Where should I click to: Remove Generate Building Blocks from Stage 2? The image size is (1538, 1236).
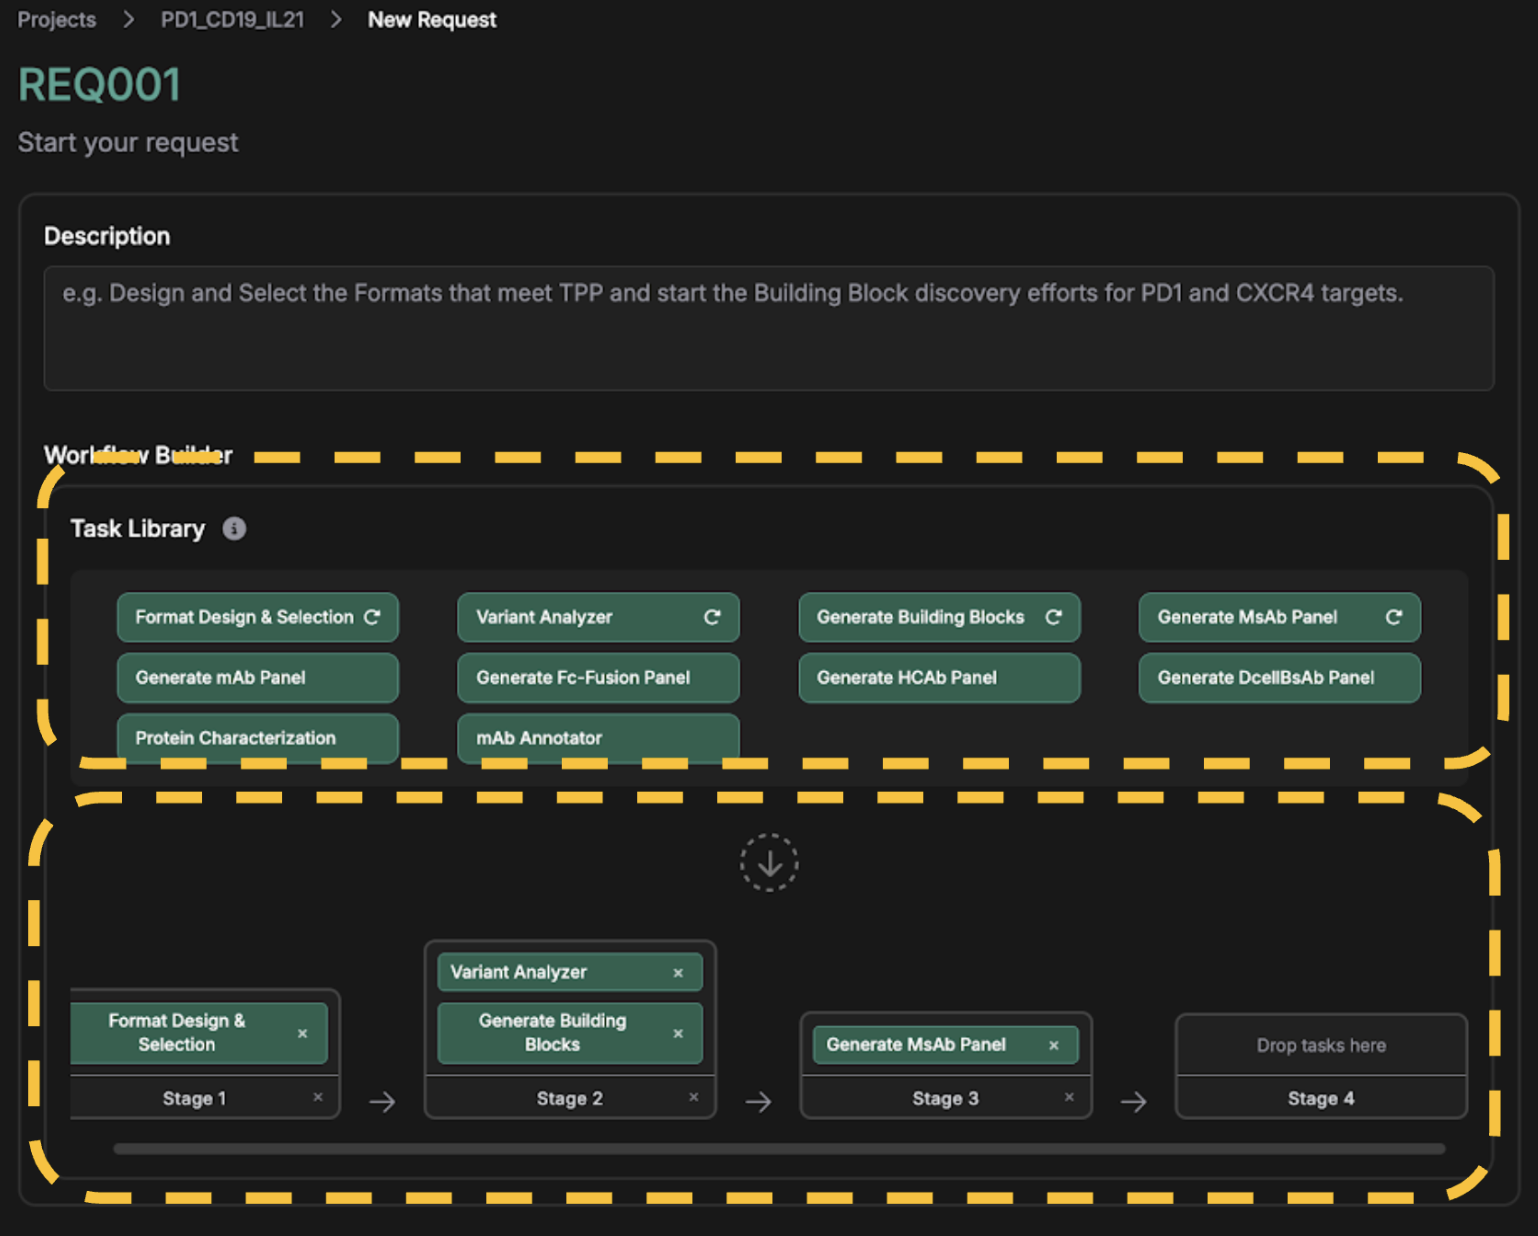click(x=678, y=1033)
